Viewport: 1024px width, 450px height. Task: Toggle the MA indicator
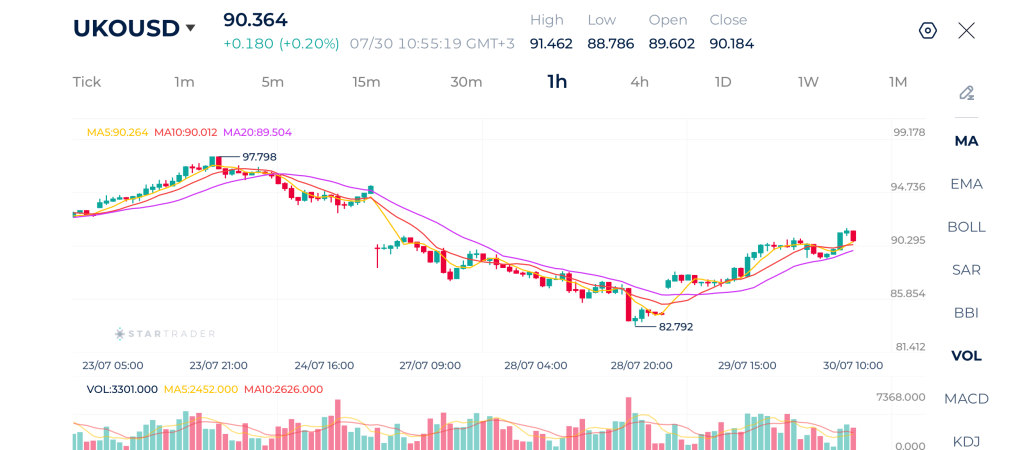point(967,141)
